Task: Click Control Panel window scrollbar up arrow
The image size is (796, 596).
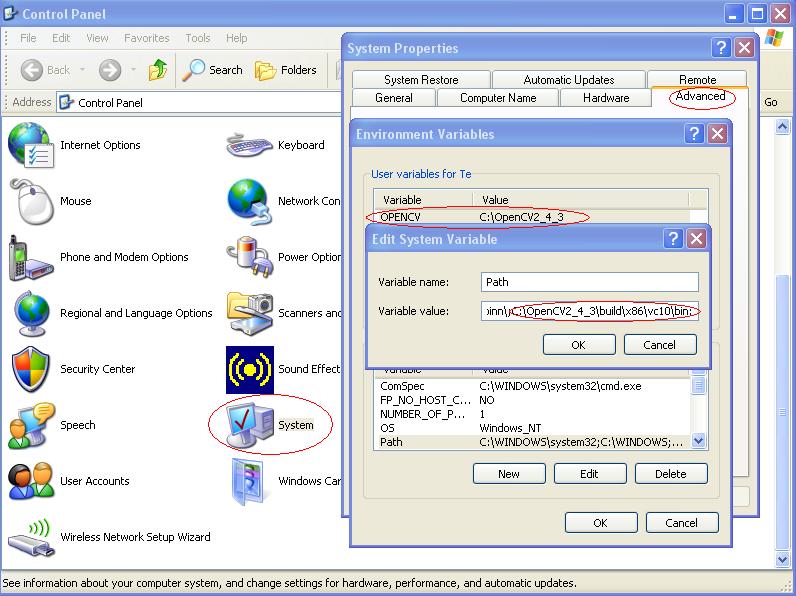Action: click(x=782, y=127)
